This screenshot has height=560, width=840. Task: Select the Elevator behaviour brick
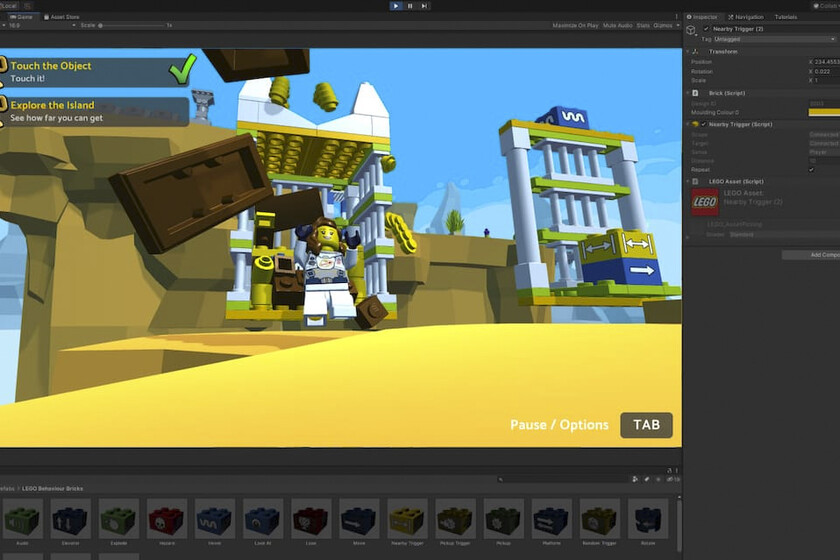70,519
